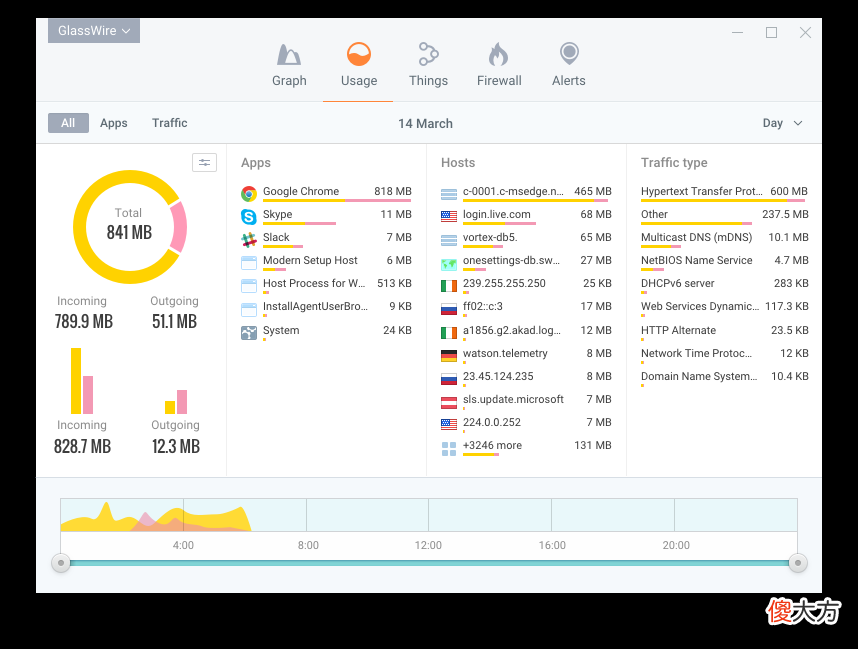Open the Graph view icon

(x=289, y=55)
